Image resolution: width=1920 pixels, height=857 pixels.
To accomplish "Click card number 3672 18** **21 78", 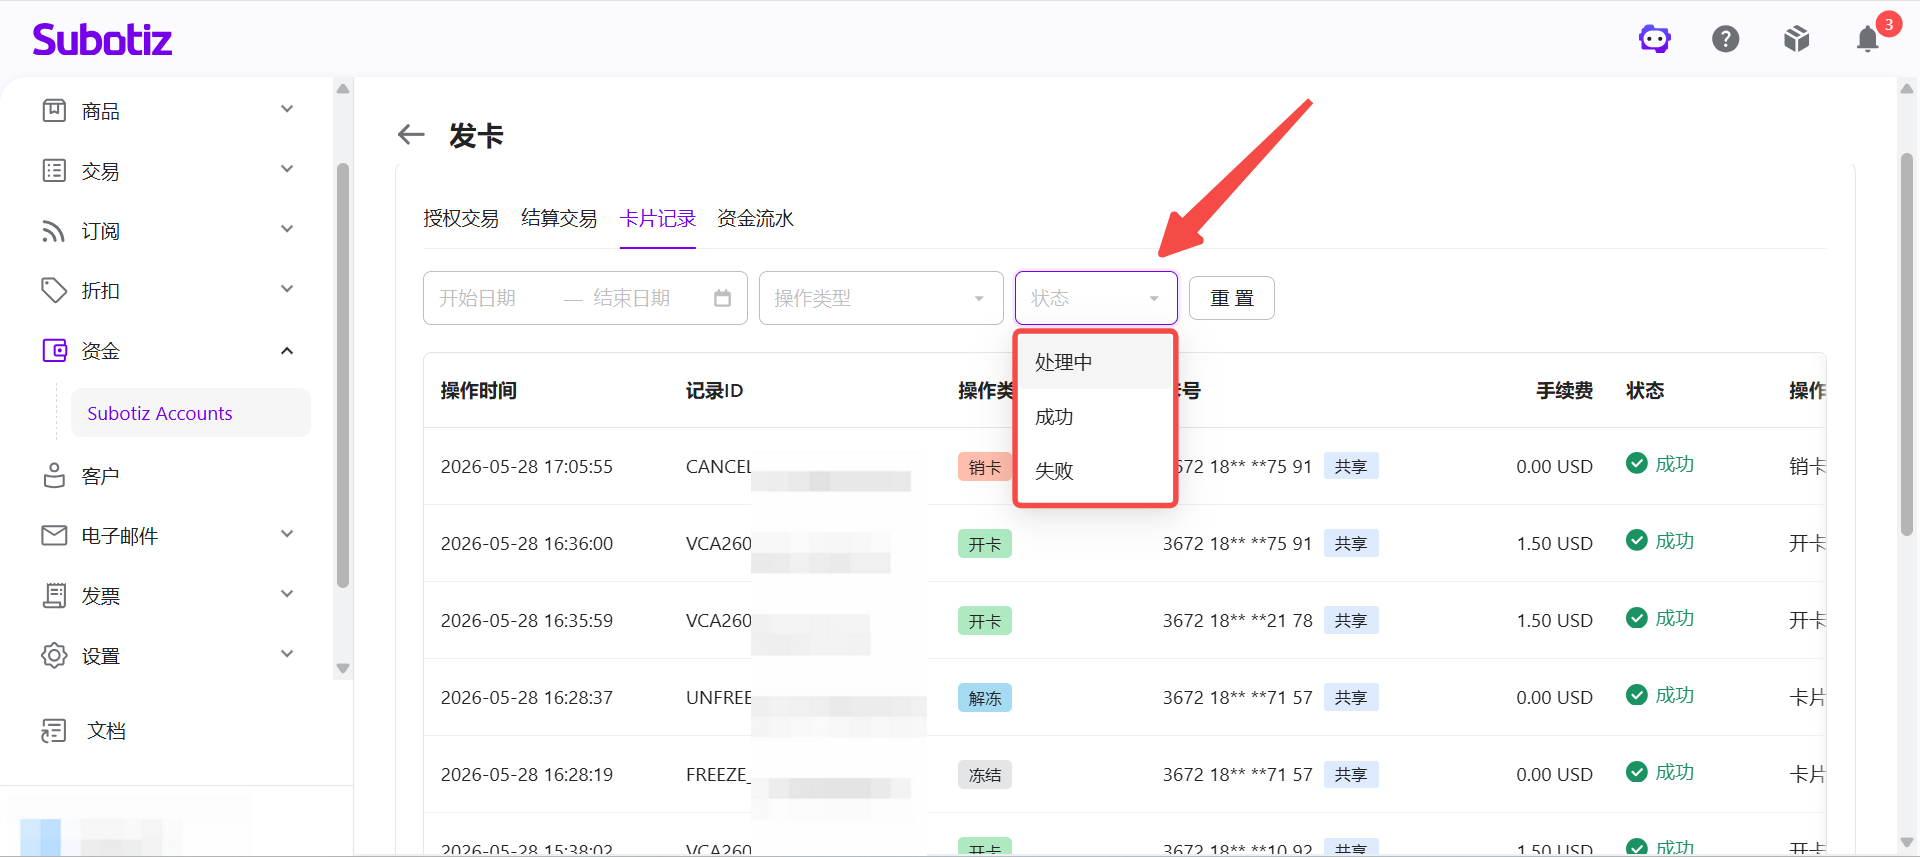I will pyautogui.click(x=1237, y=620).
